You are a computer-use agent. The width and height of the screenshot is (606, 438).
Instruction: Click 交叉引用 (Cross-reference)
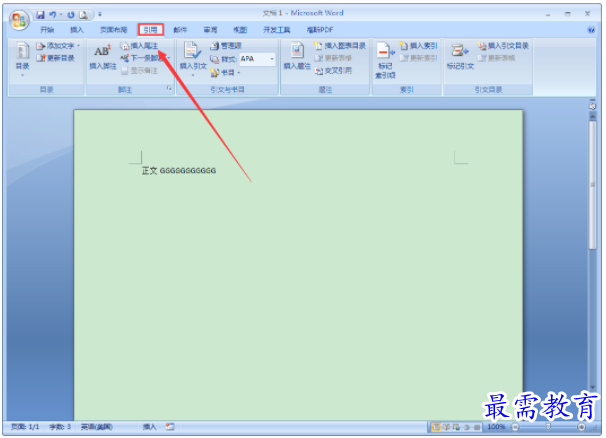coord(333,70)
